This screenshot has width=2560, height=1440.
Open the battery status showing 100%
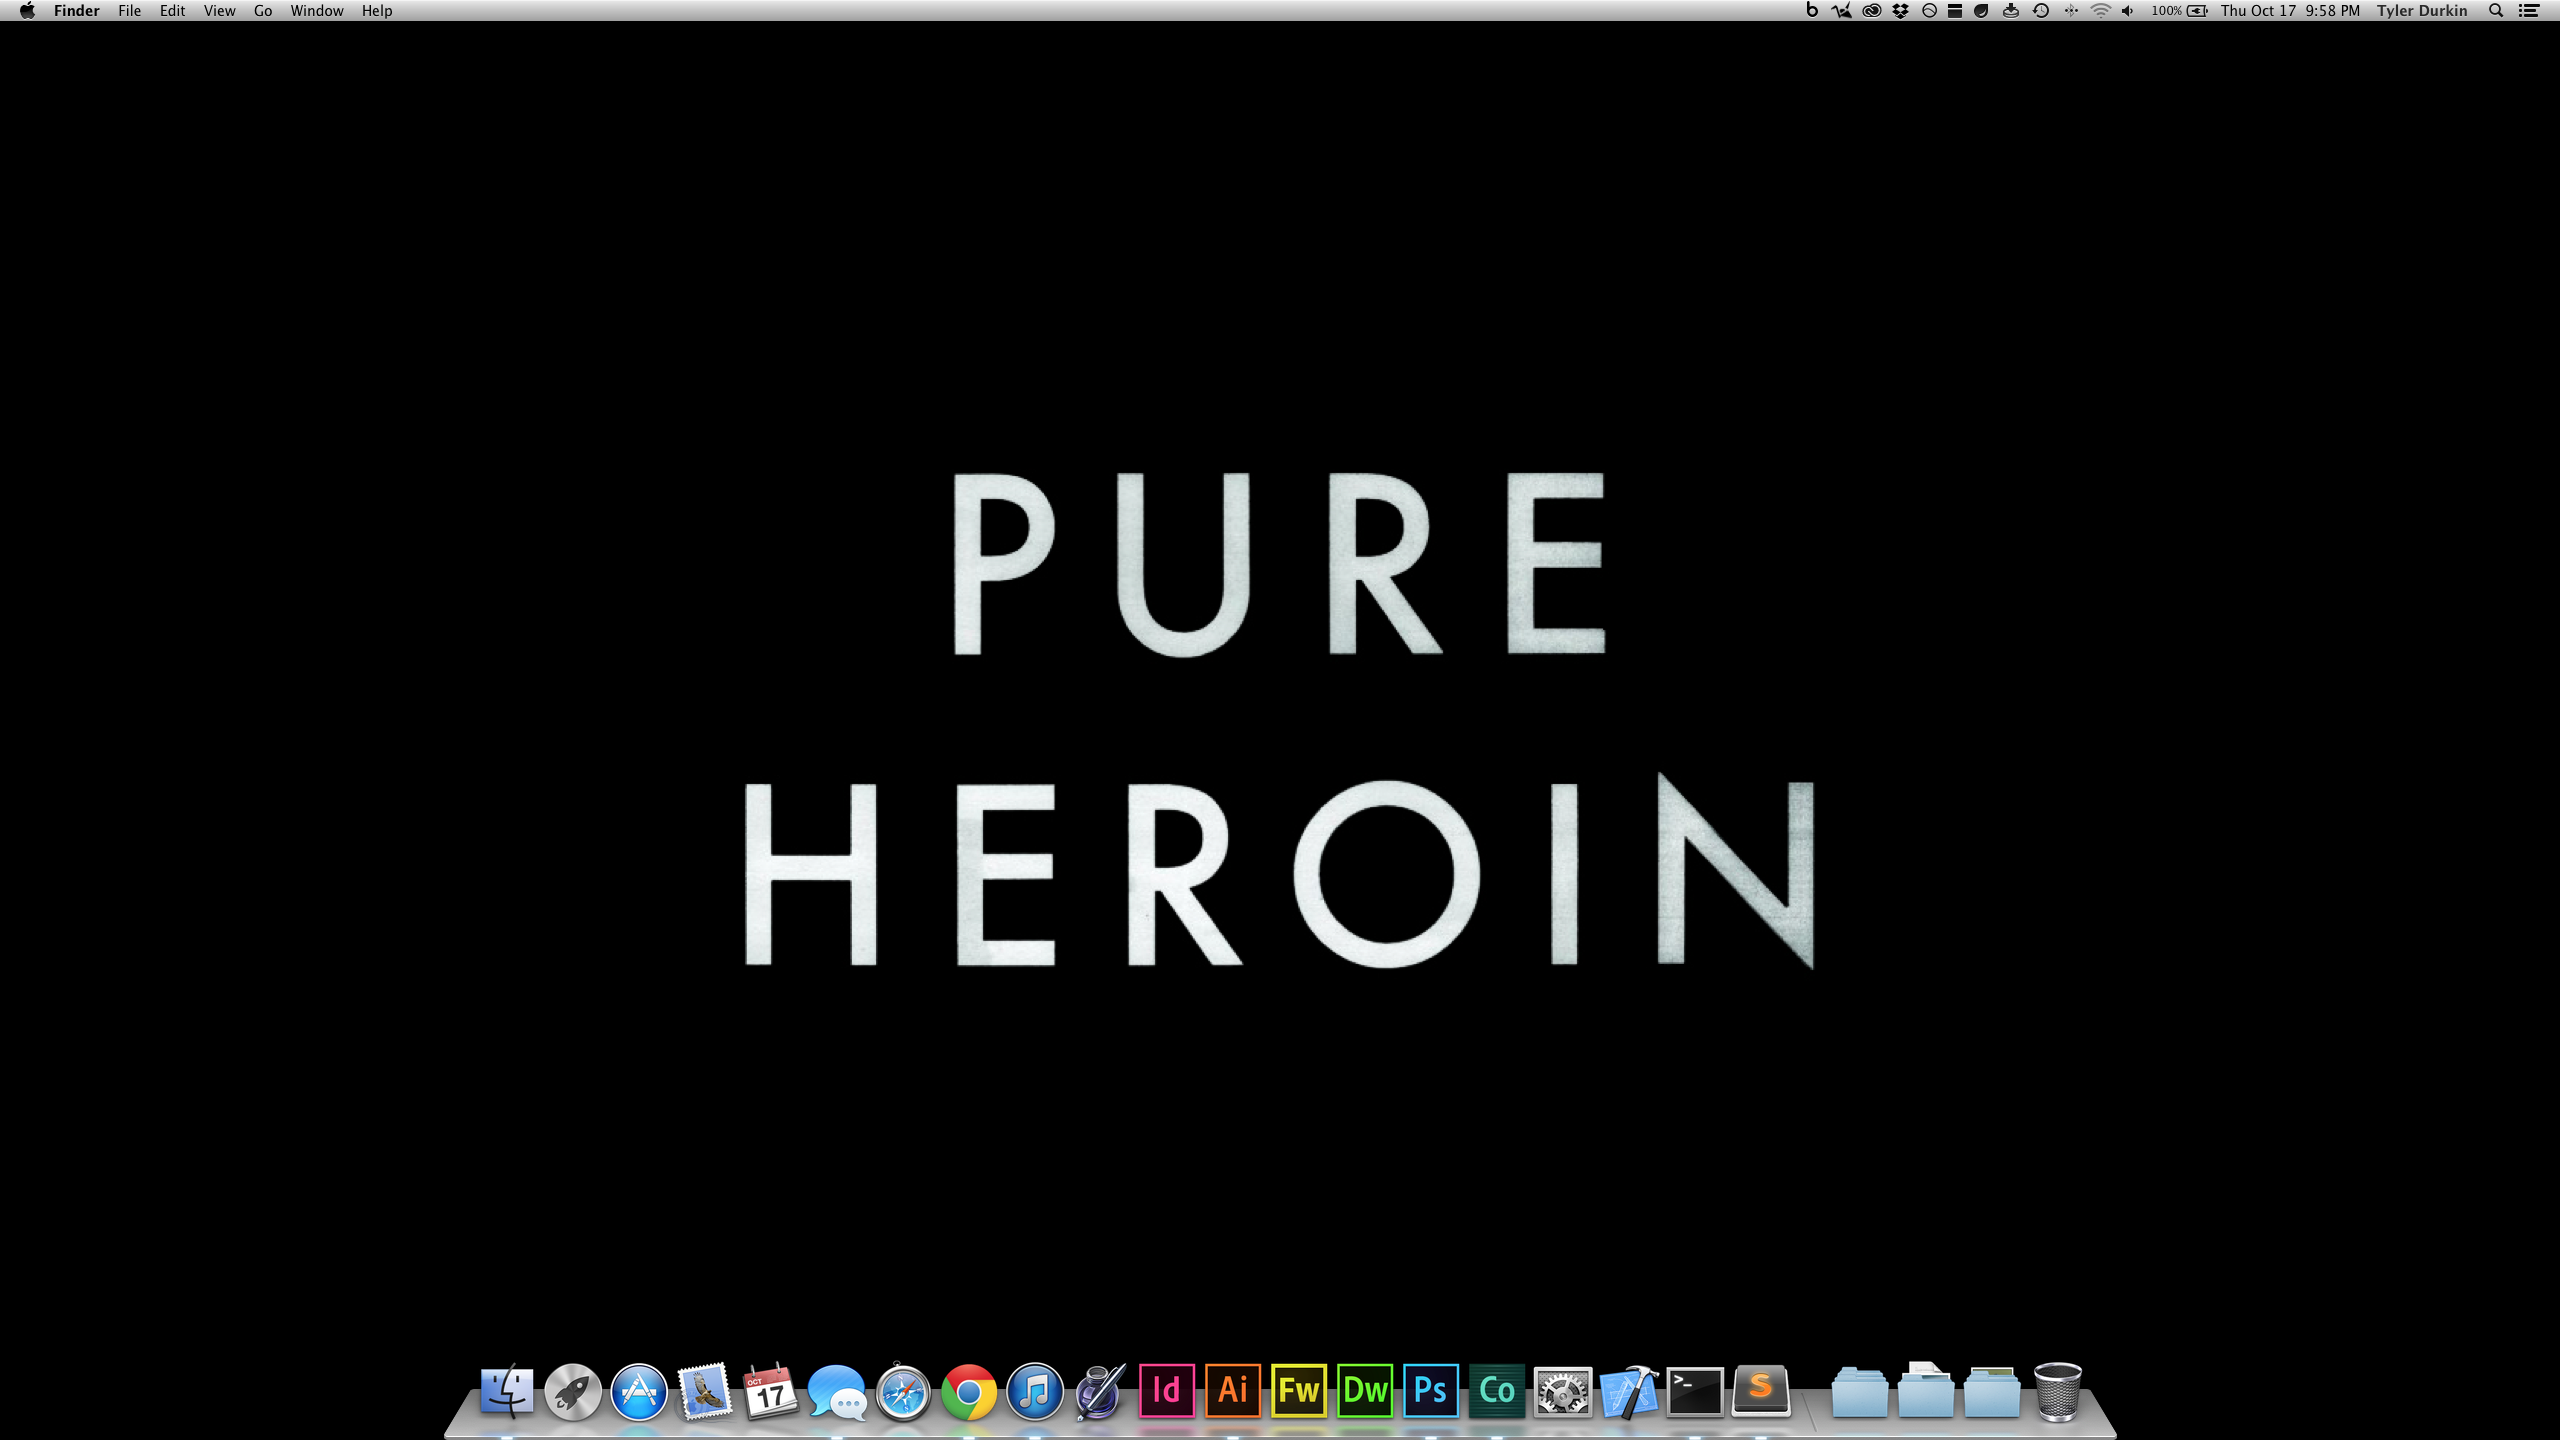point(2180,11)
